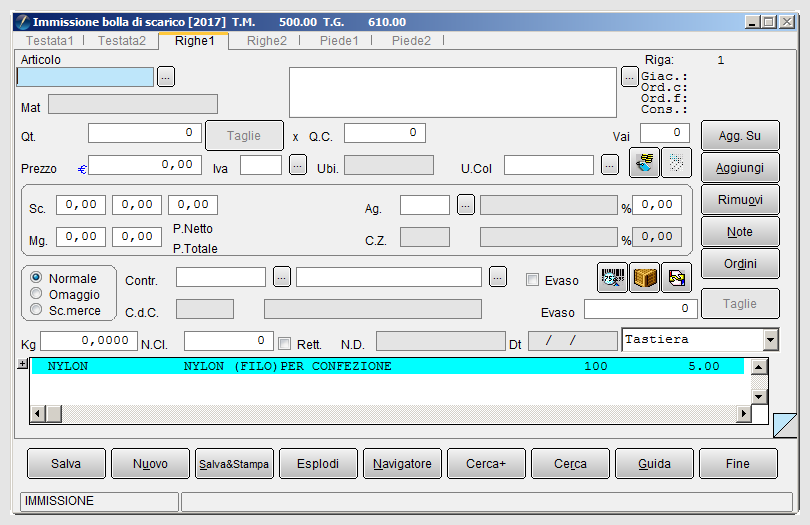Click the price tag labels icon

pyautogui.click(x=644, y=163)
